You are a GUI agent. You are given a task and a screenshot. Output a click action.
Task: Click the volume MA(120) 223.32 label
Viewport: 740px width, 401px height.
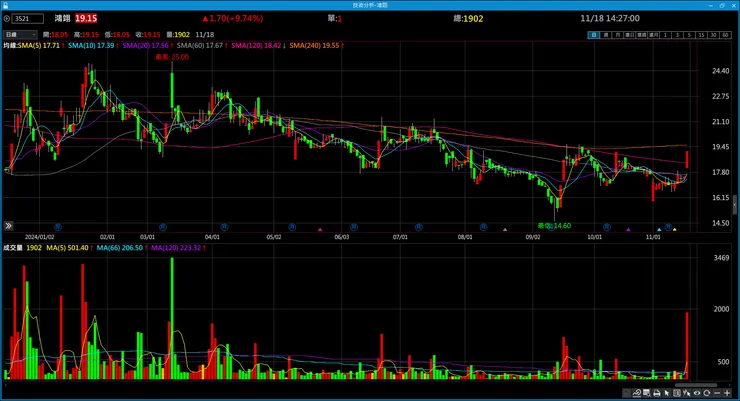click(x=176, y=248)
